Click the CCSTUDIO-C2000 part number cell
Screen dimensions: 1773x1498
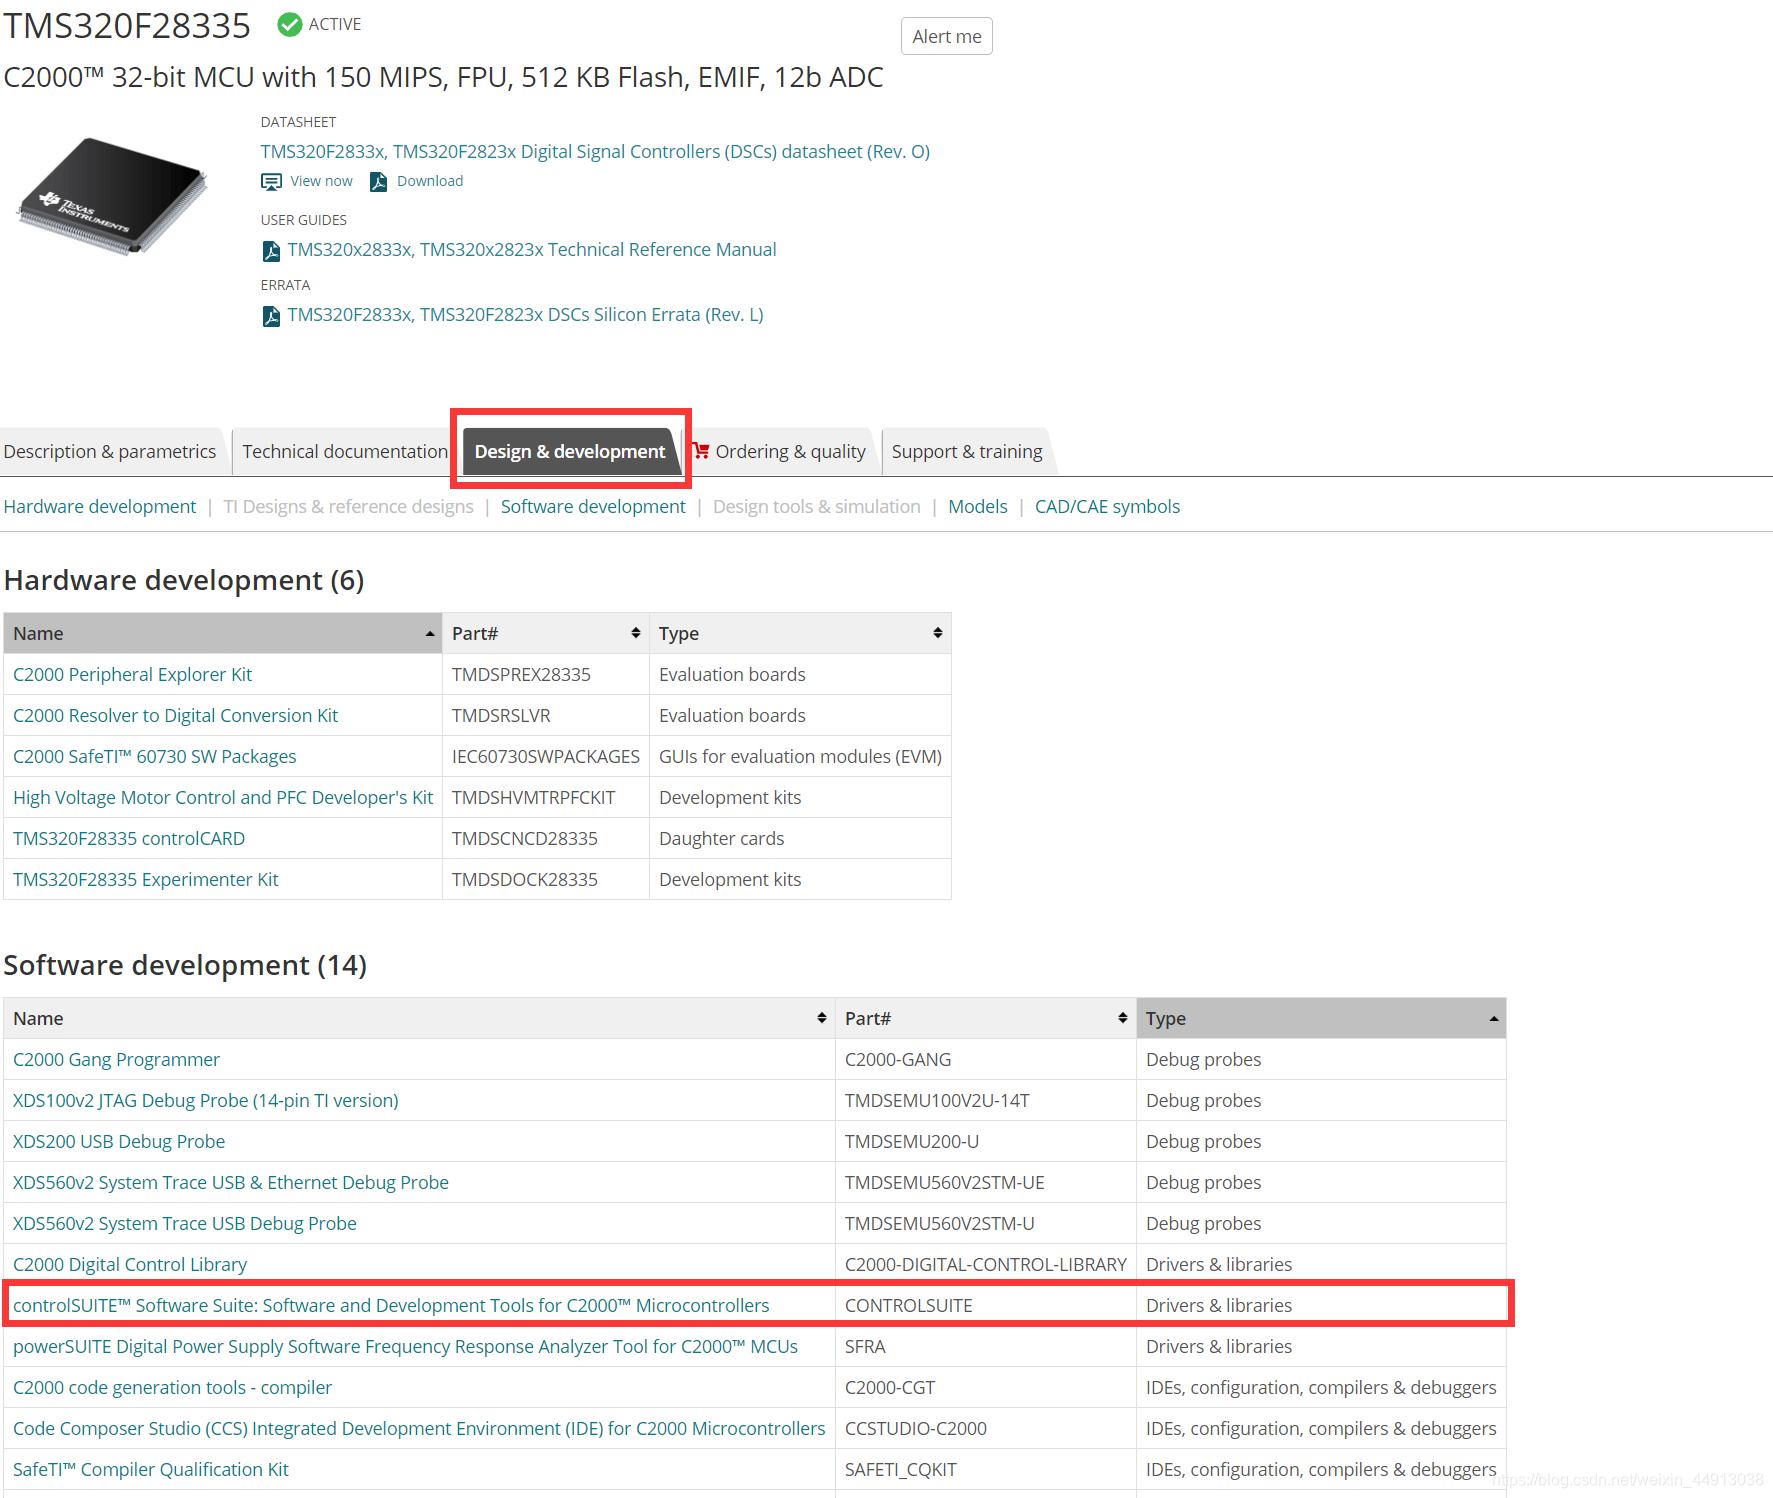986,1429
